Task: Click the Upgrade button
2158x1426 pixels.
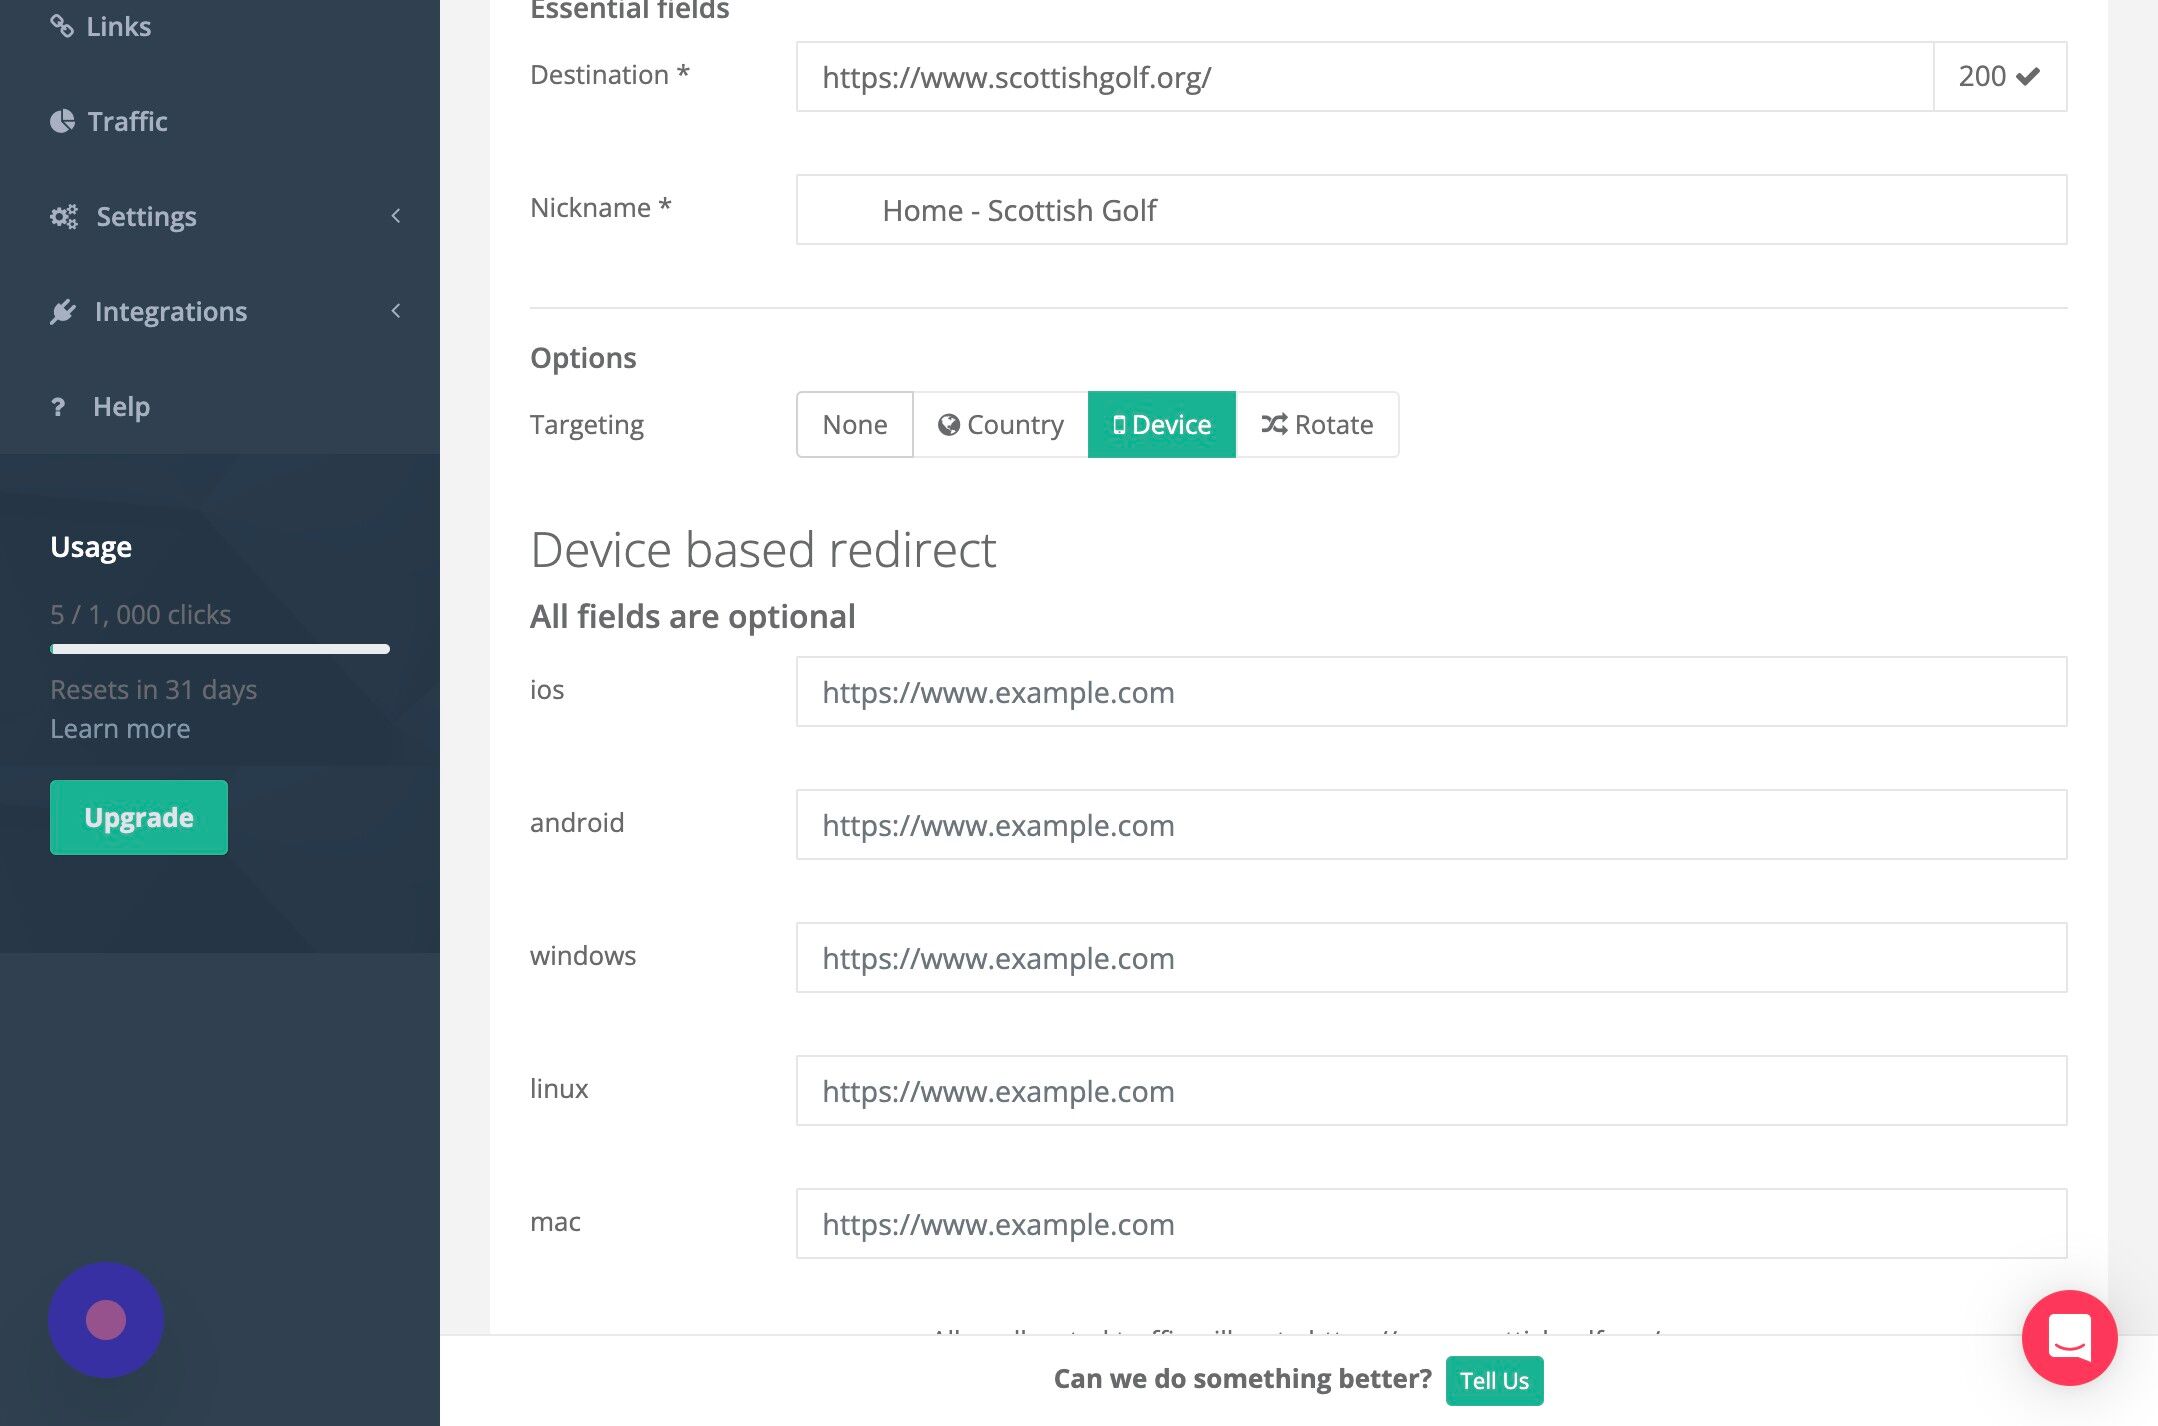Action: tap(139, 817)
